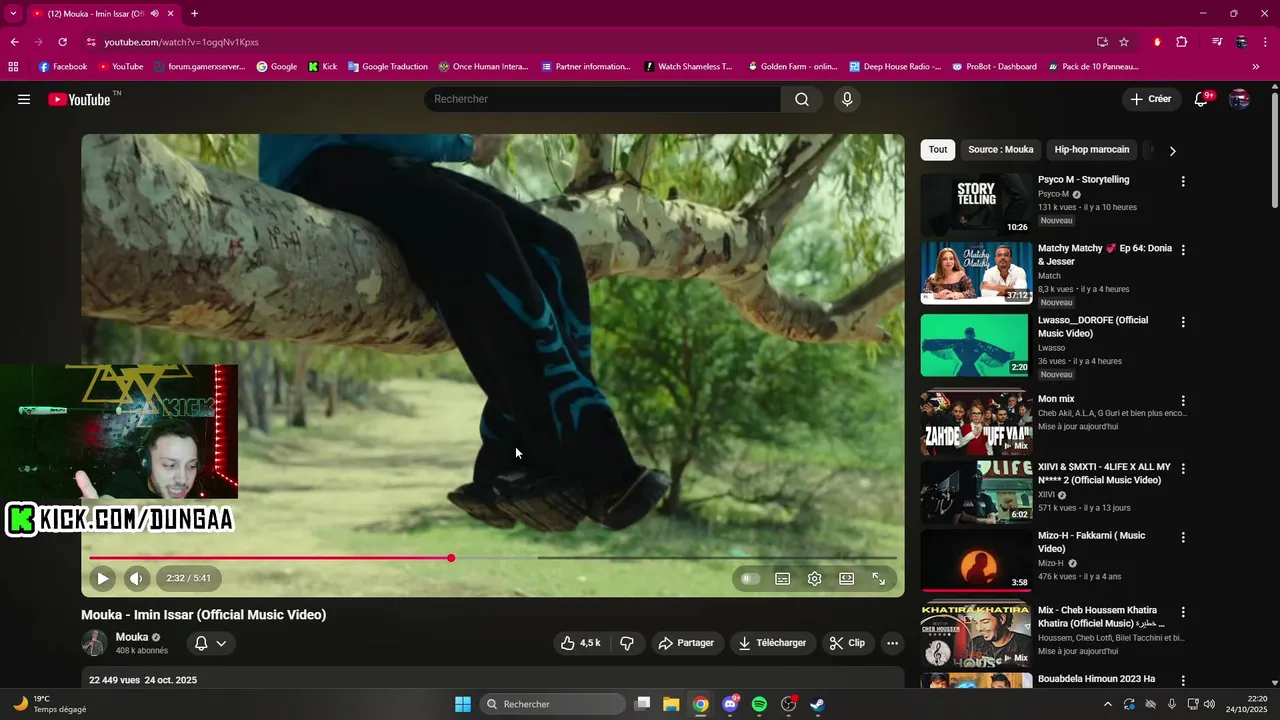
Task: Open the tab search dropdown arrow
Action: 13,13
